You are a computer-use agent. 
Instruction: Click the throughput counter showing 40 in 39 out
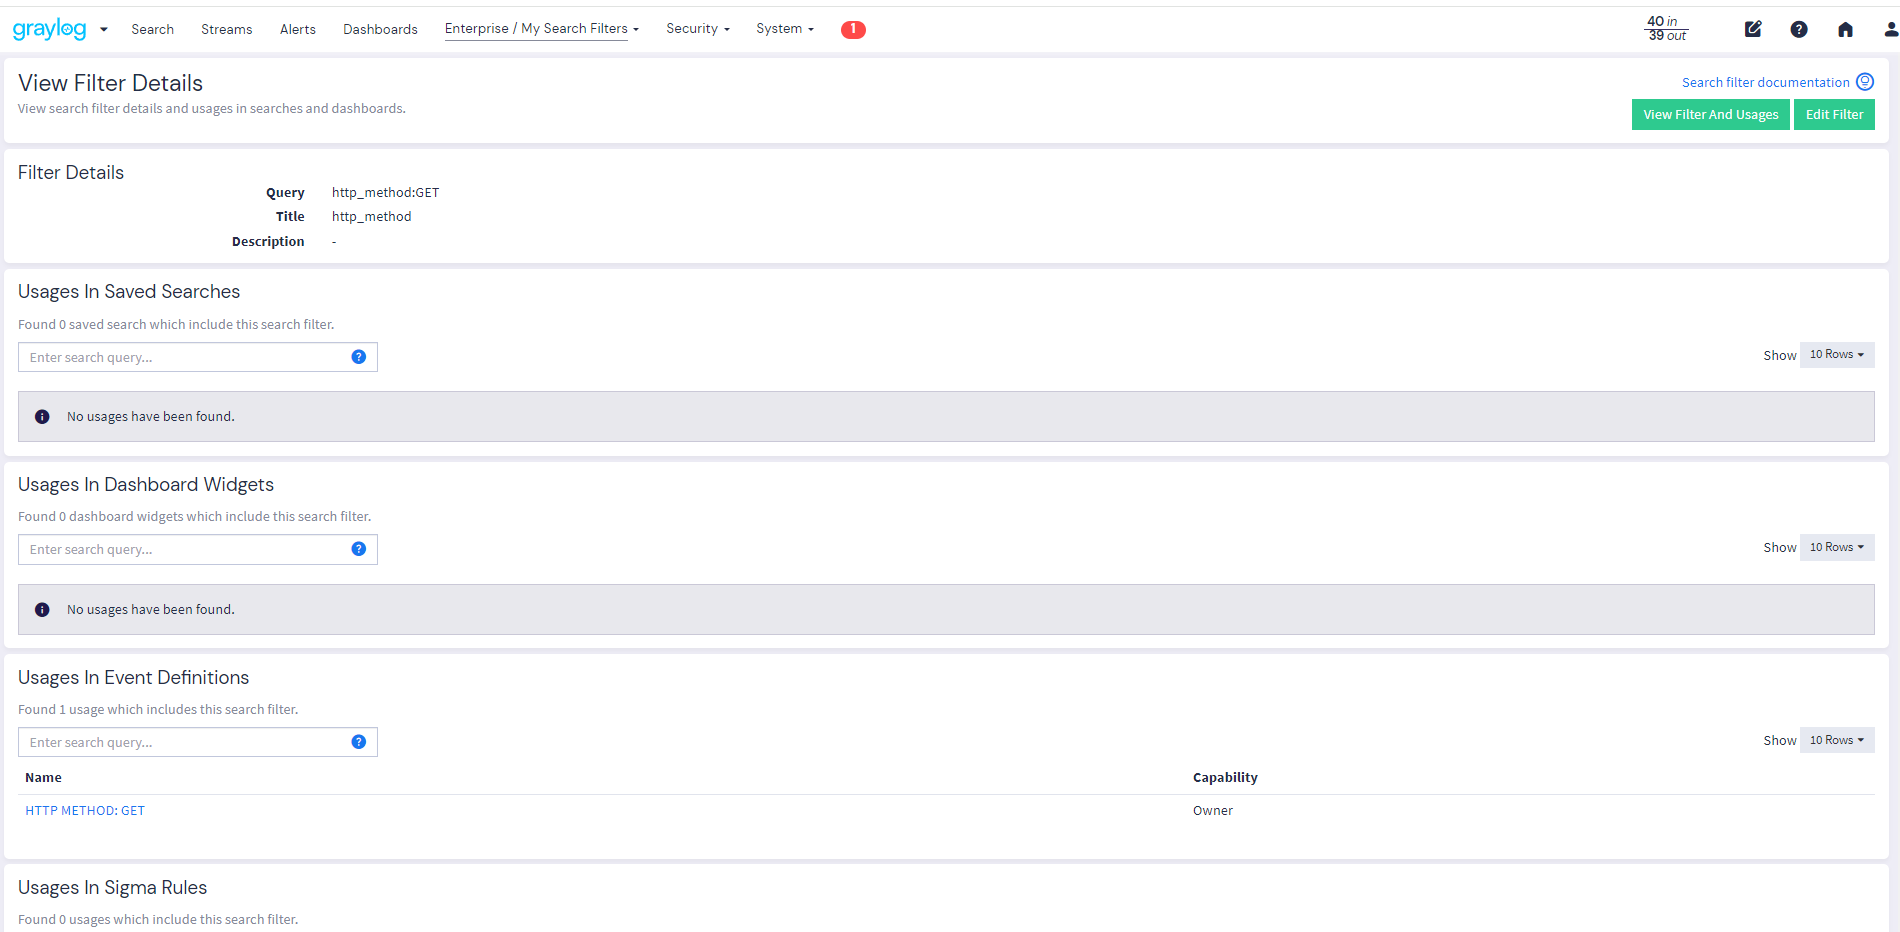(1664, 27)
